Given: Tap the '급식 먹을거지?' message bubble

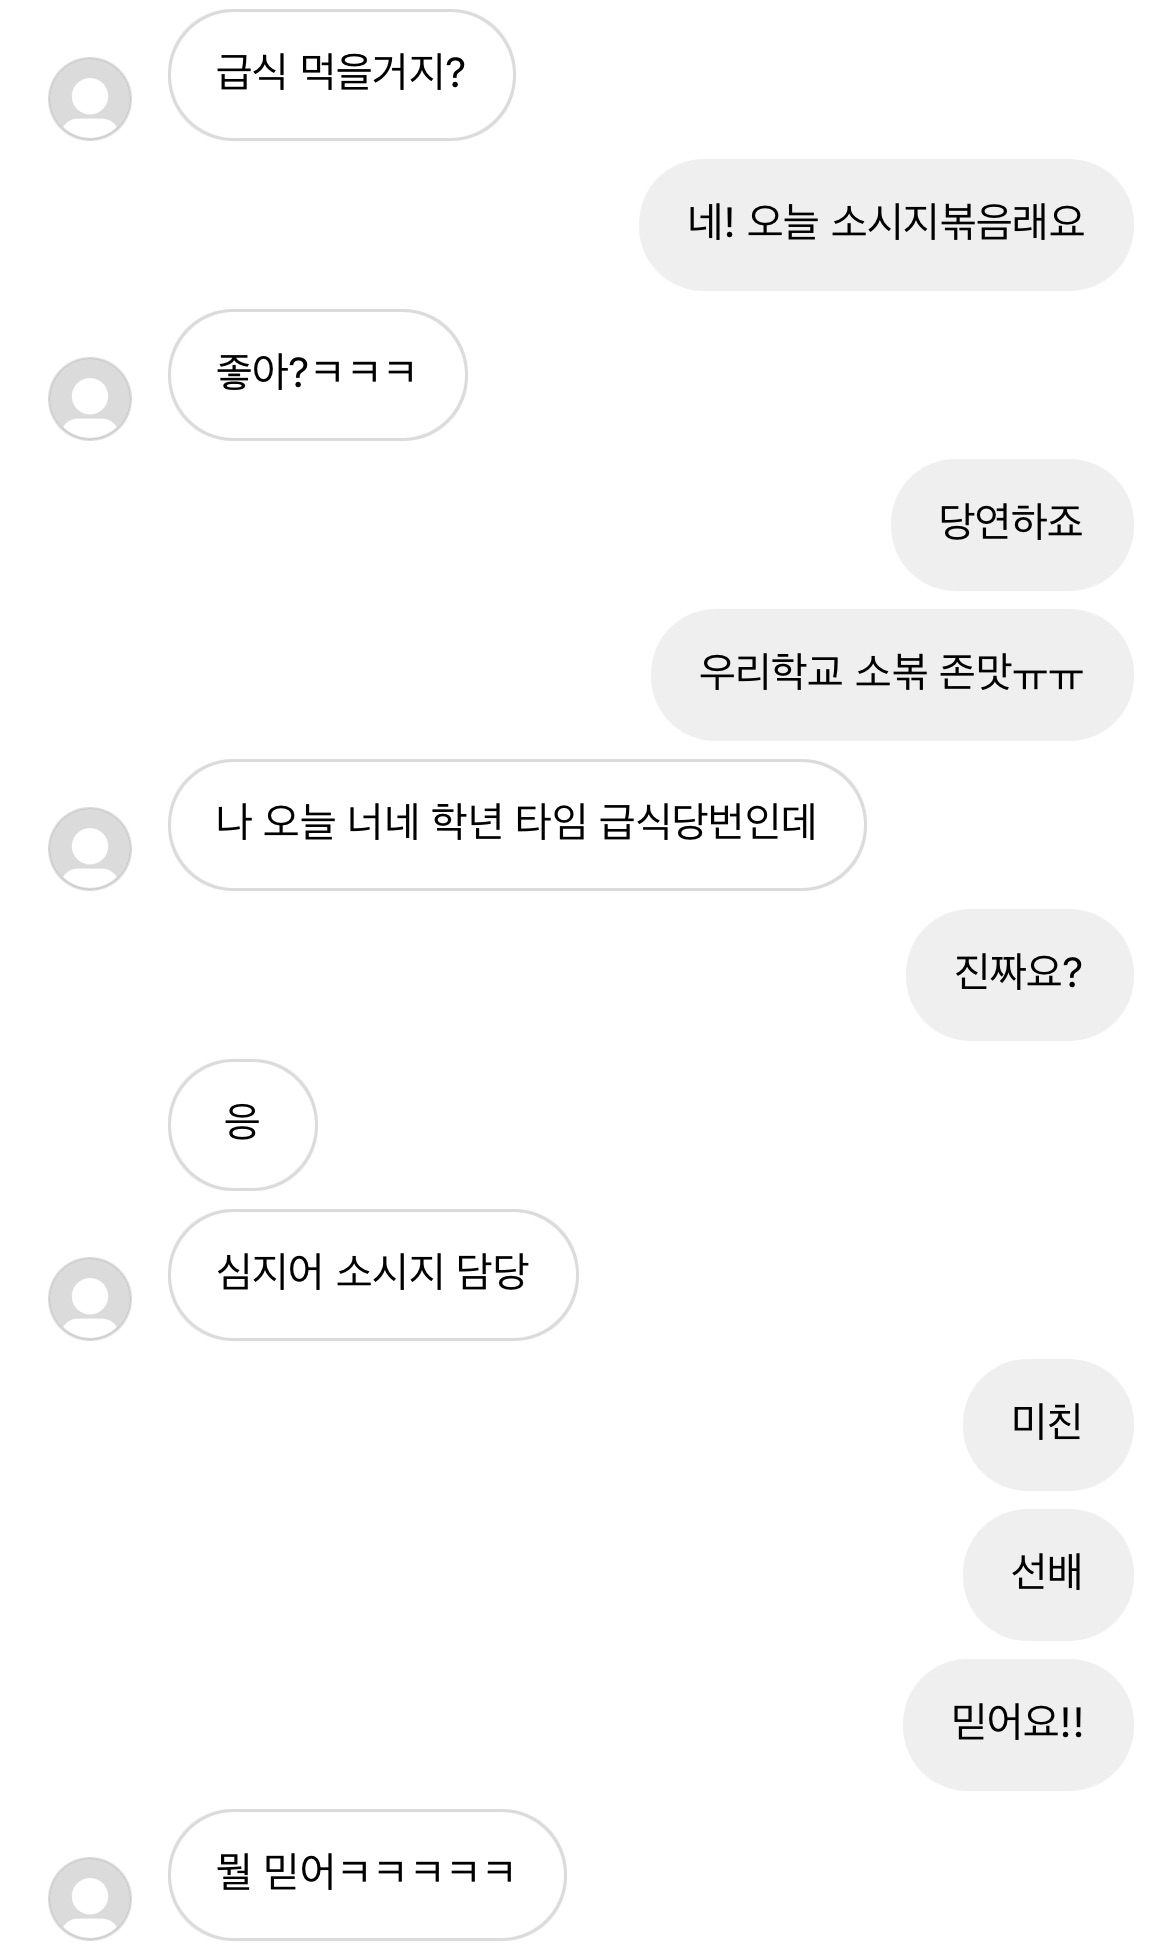Looking at the screenshot, I should click(341, 75).
